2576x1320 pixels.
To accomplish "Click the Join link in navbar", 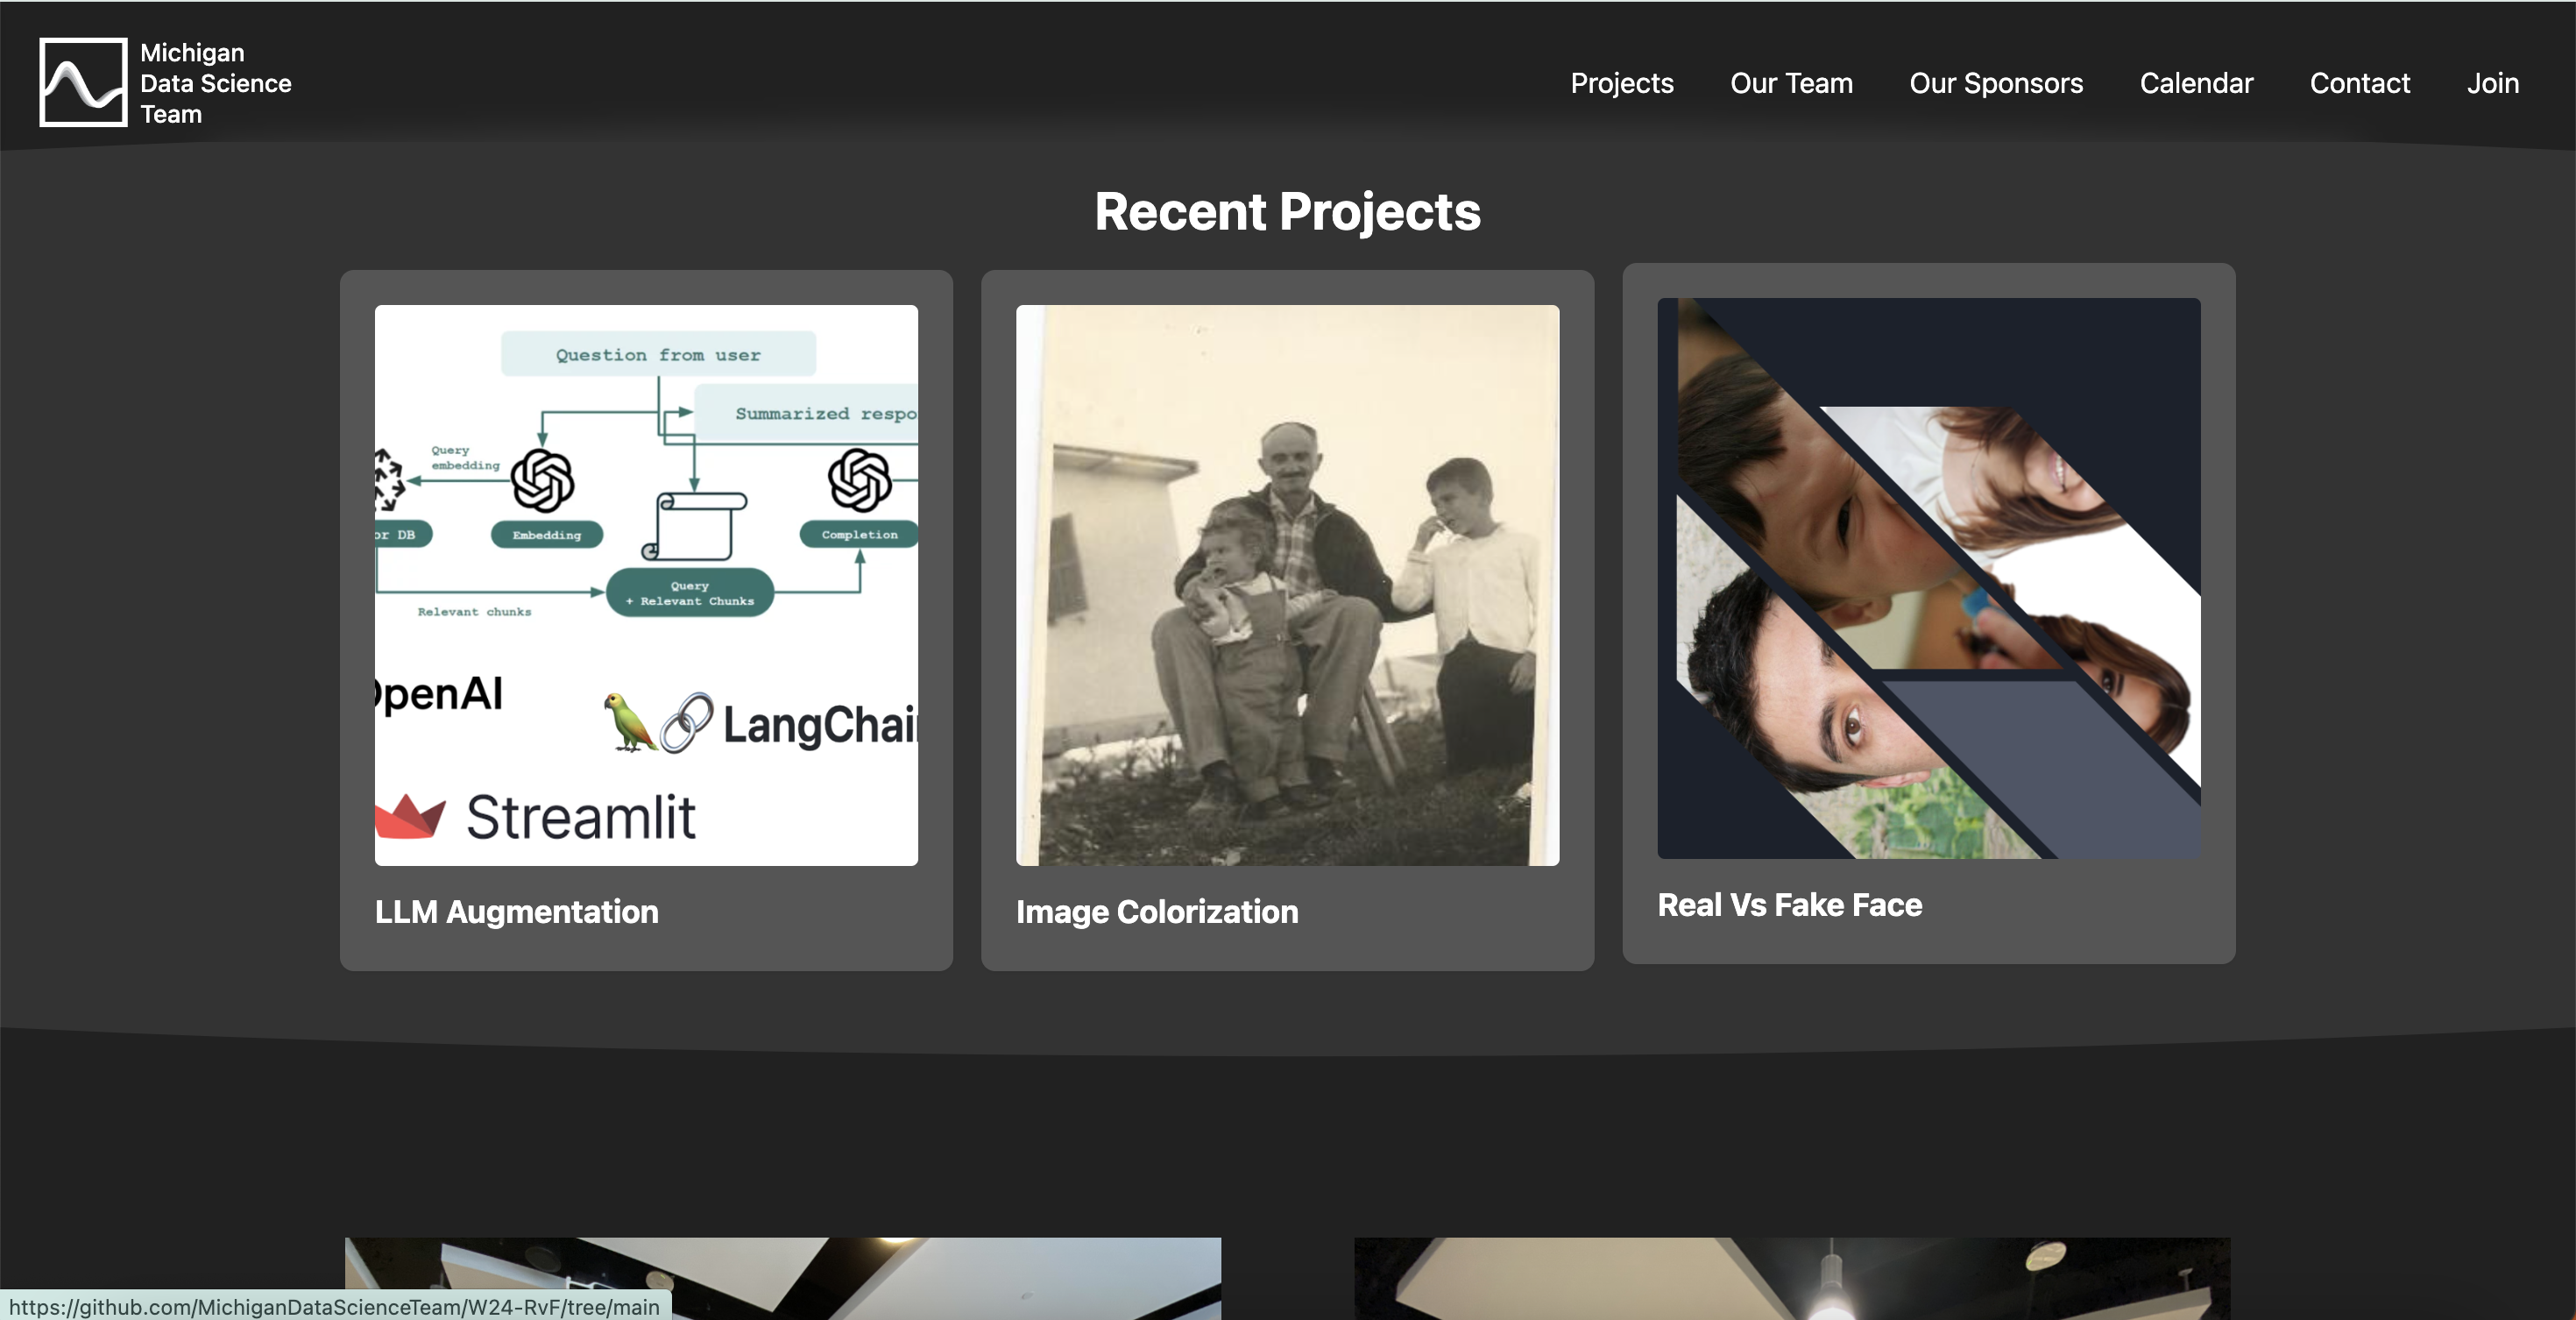I will [x=2492, y=83].
